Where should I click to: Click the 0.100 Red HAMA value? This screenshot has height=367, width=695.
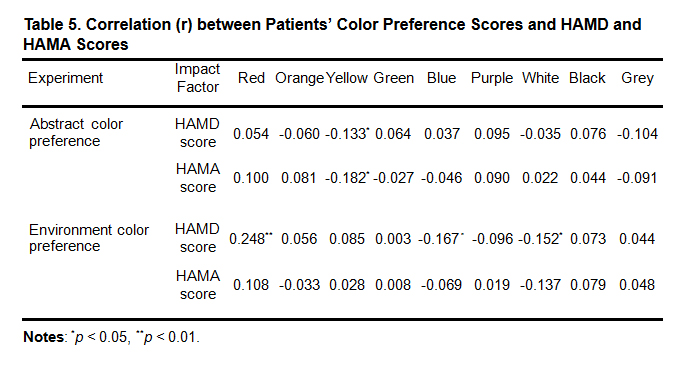pos(251,178)
